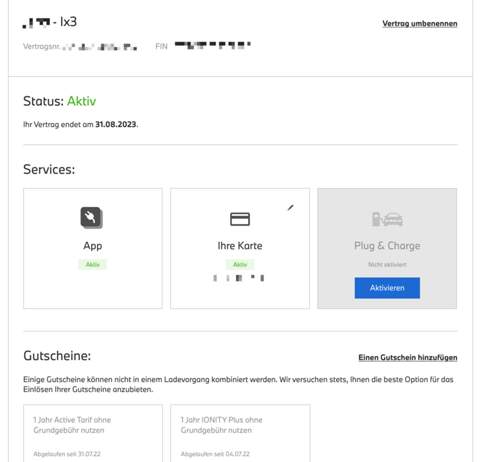Click the Aktiv badge under Ihre Karte
Image resolution: width=500 pixels, height=462 pixels.
(x=240, y=264)
